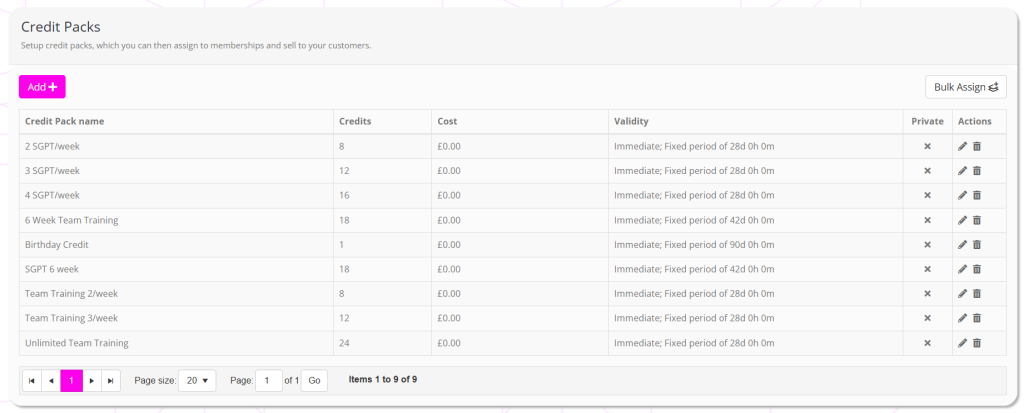Delete the Team Training 3/week pack
Image resolution: width=1024 pixels, height=413 pixels.
coord(977,318)
